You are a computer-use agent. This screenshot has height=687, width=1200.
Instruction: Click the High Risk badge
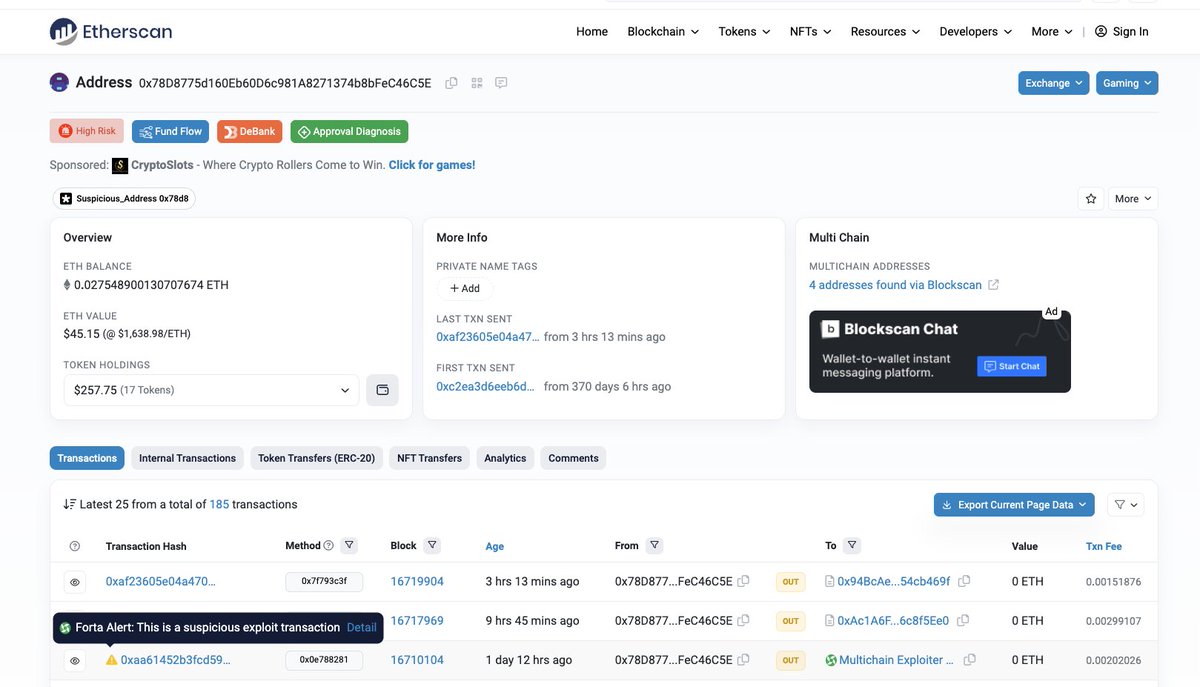[87, 131]
